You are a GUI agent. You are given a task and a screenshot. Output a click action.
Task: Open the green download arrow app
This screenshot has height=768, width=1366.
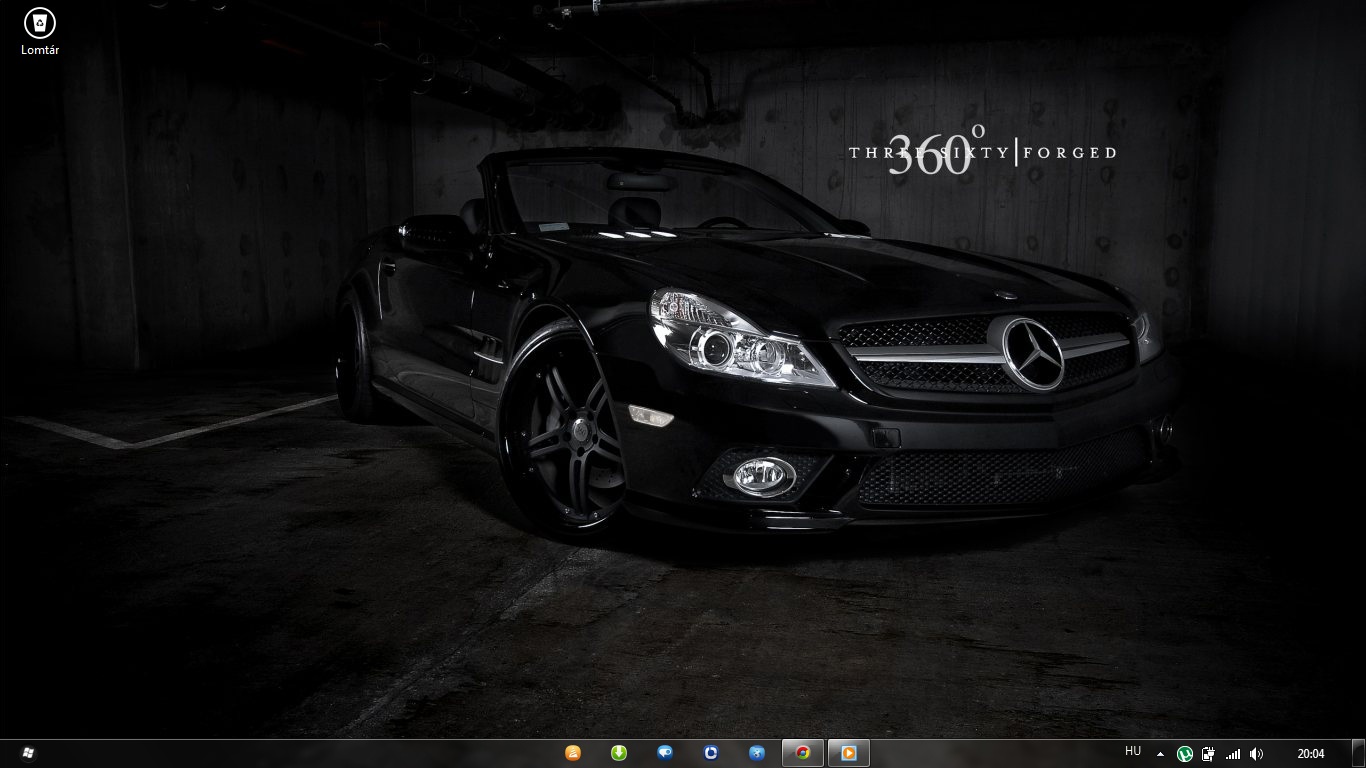pos(619,753)
